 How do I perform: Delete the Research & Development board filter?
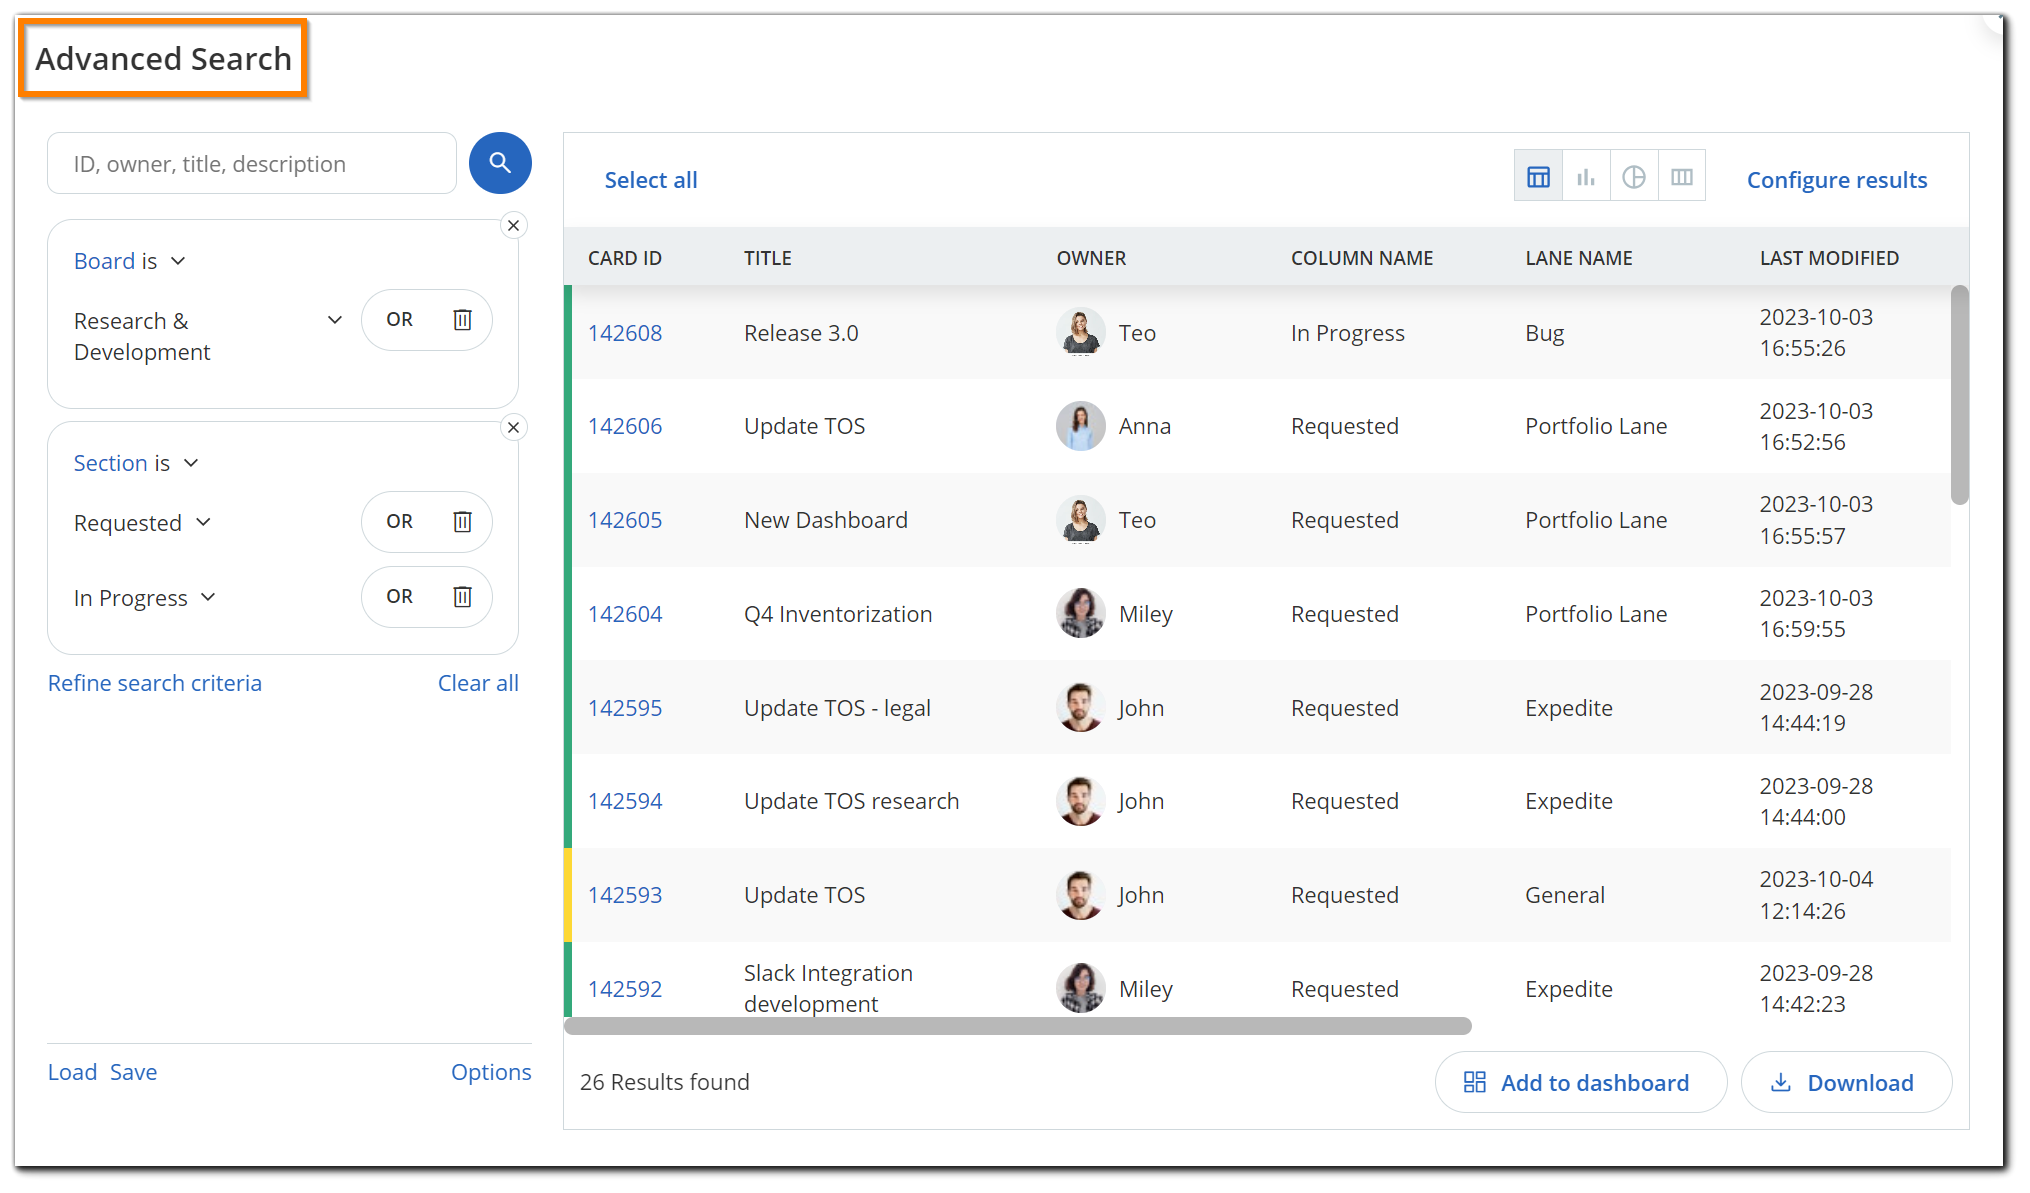tap(462, 320)
